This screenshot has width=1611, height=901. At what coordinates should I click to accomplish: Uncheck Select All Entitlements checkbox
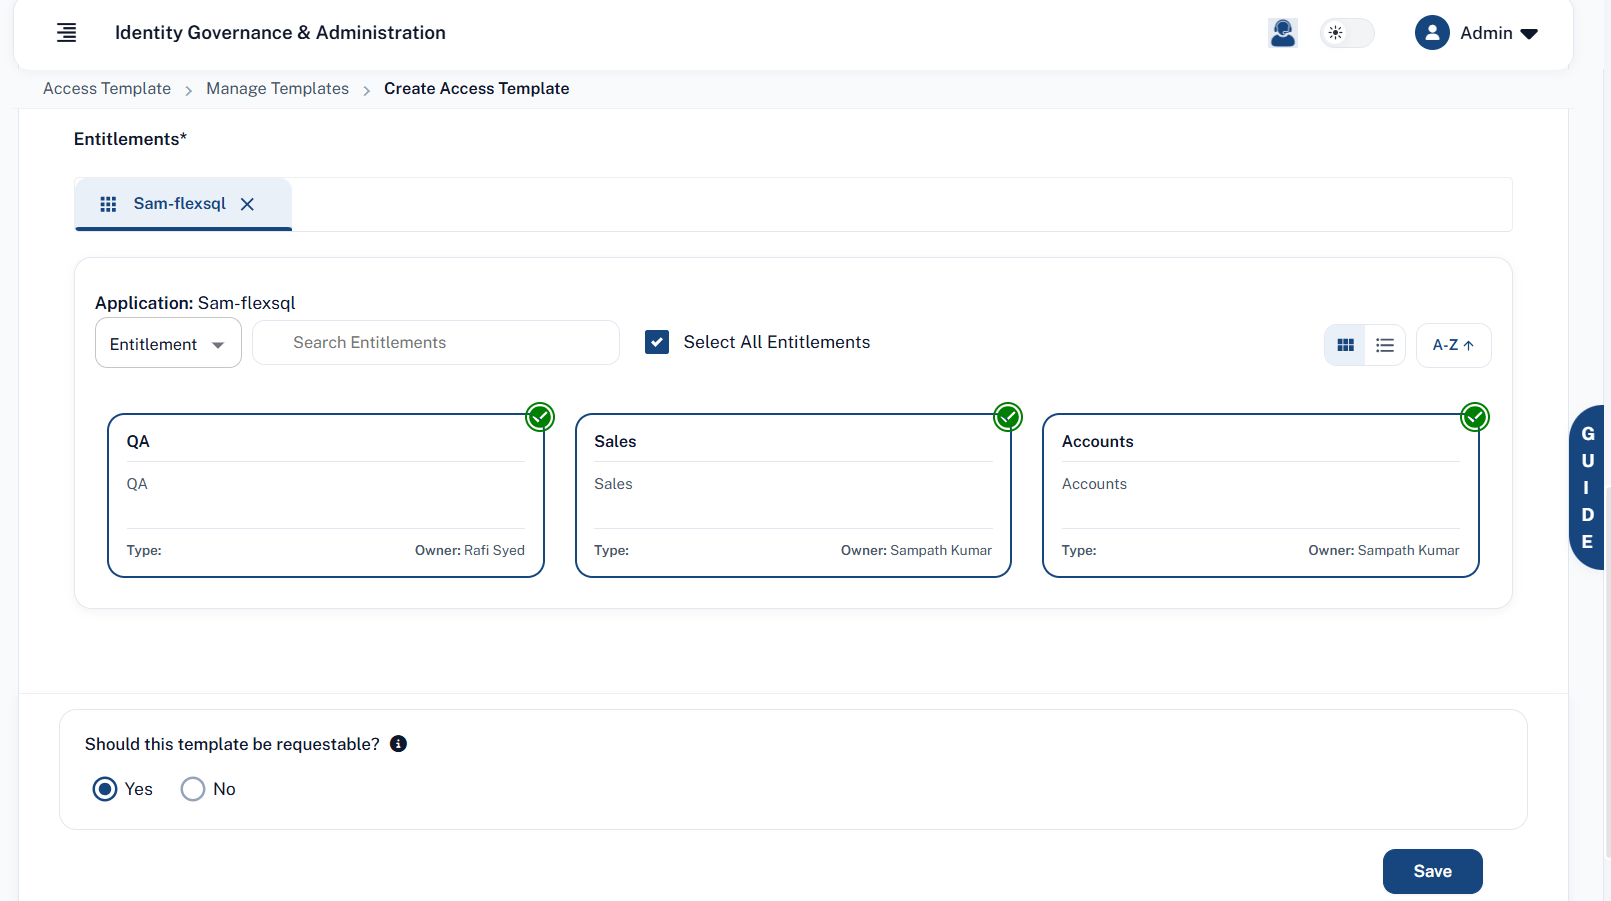tap(657, 342)
